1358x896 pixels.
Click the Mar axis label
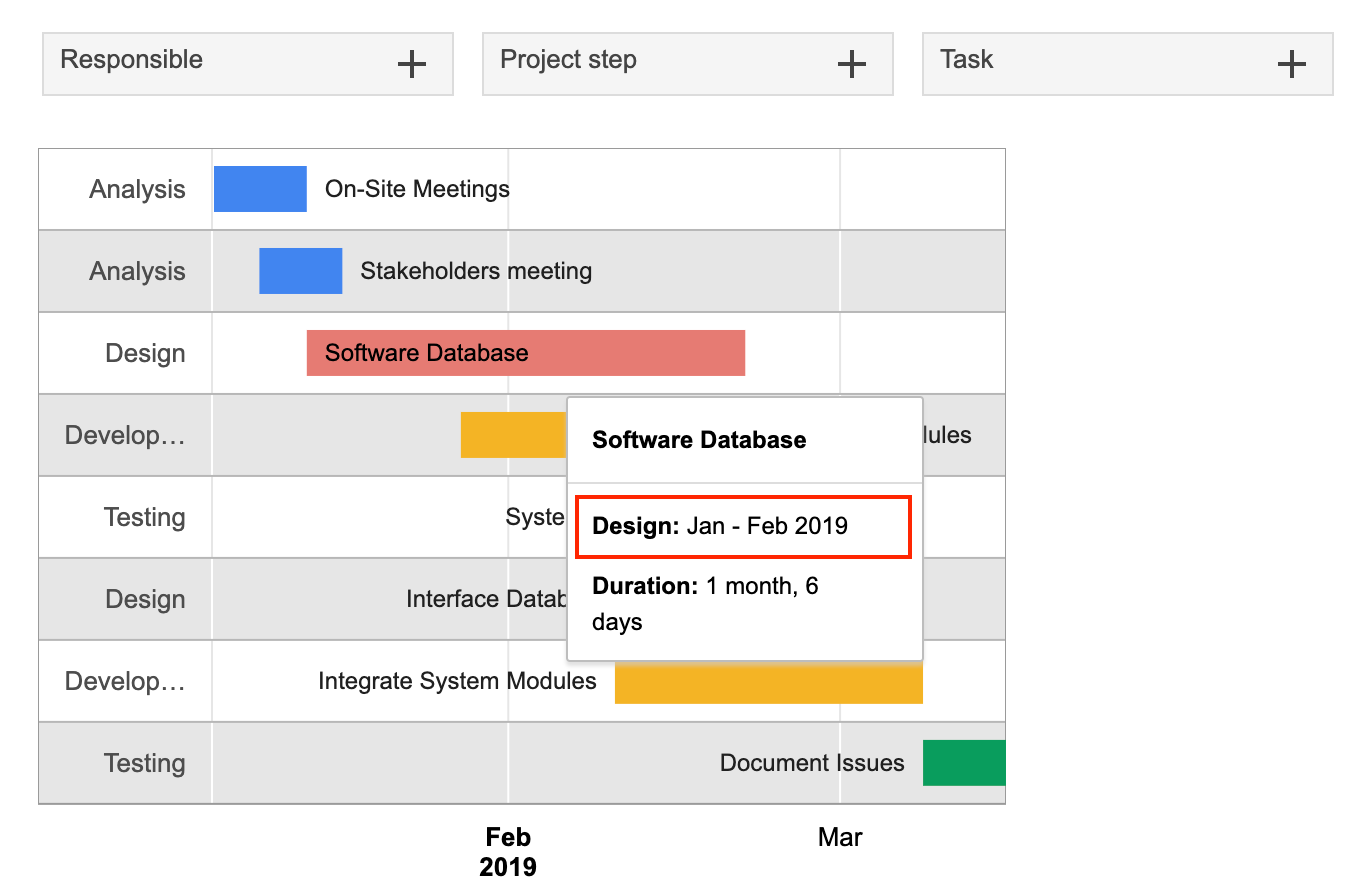point(840,838)
